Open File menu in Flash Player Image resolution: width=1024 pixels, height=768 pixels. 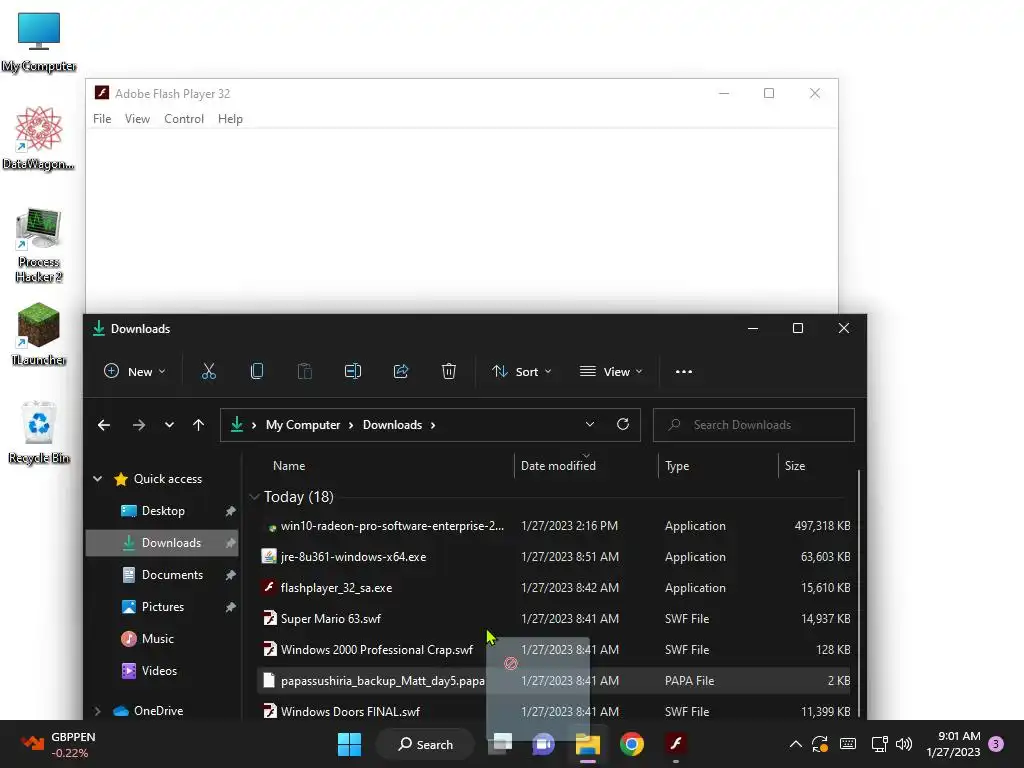(102, 119)
